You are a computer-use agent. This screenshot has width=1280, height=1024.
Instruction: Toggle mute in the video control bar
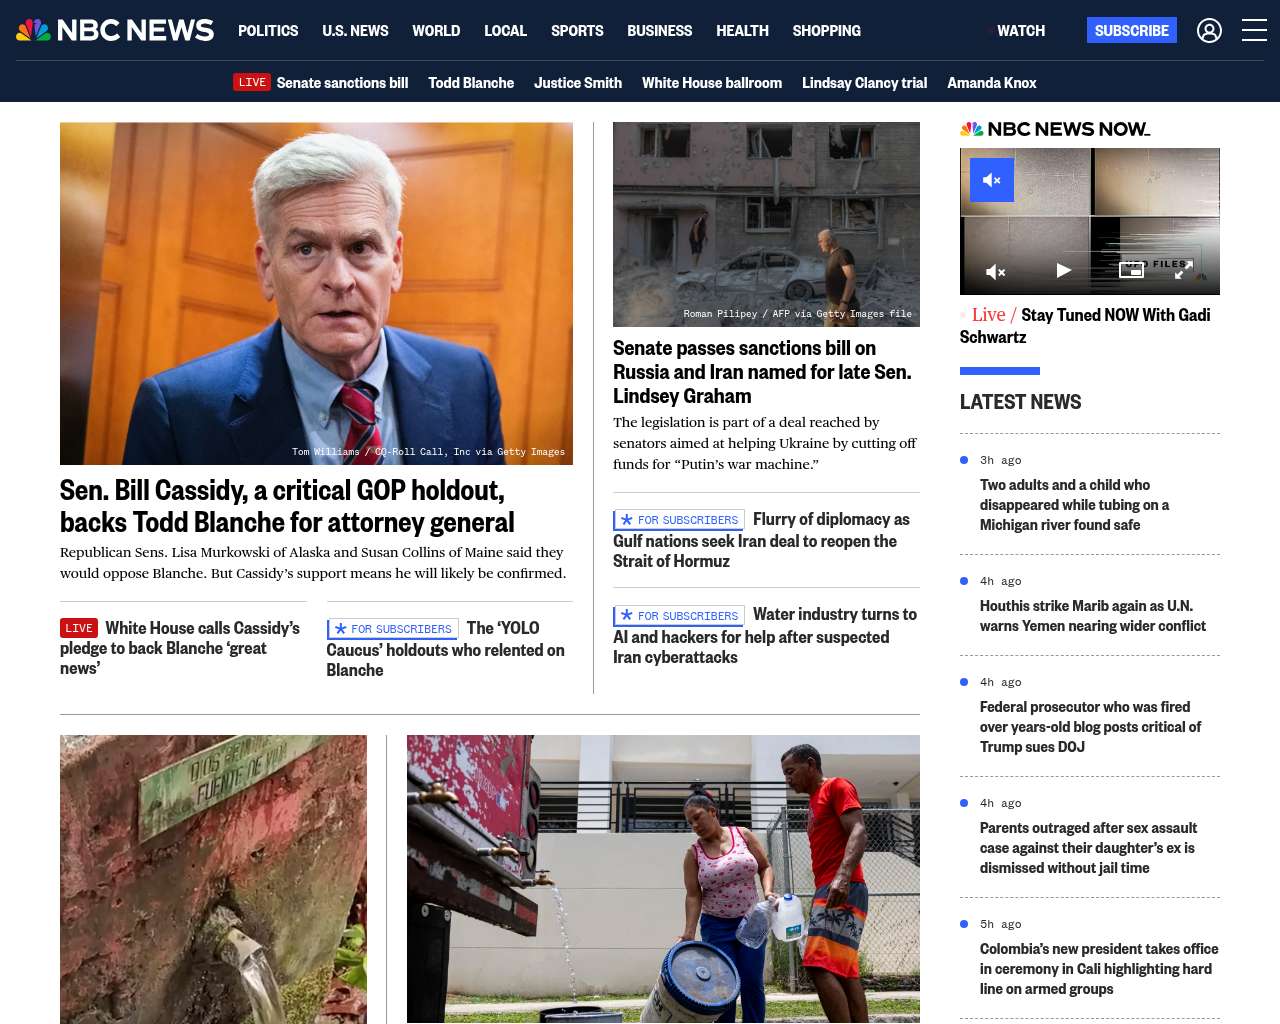(x=995, y=271)
